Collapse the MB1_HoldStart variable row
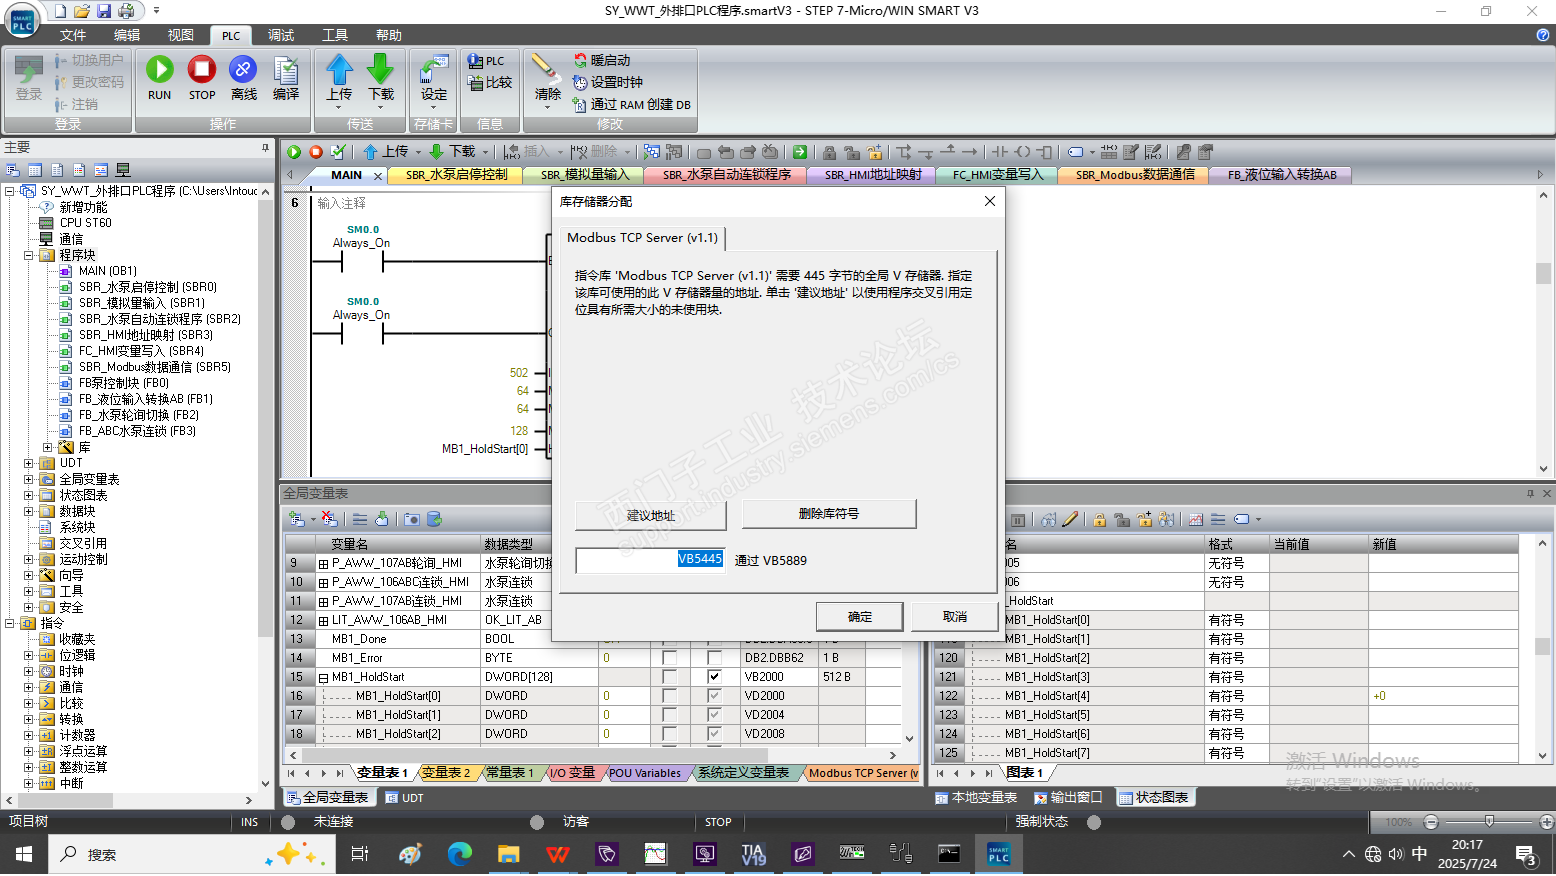 (x=324, y=678)
